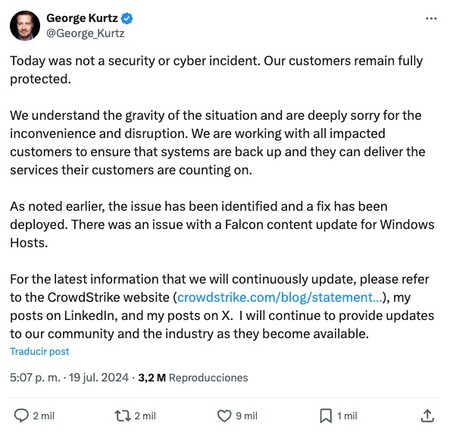Click the tweet's first paragraph text
This screenshot has height=433, width=450.
pos(216,70)
